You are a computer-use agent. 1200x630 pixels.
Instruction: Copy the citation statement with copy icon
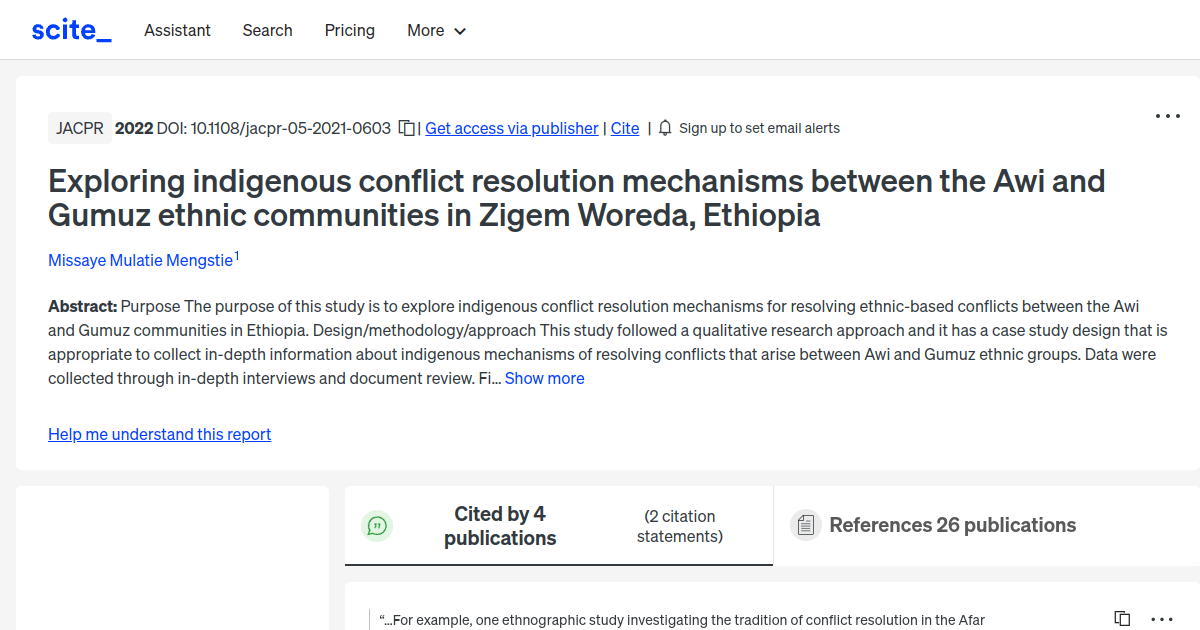1122,619
